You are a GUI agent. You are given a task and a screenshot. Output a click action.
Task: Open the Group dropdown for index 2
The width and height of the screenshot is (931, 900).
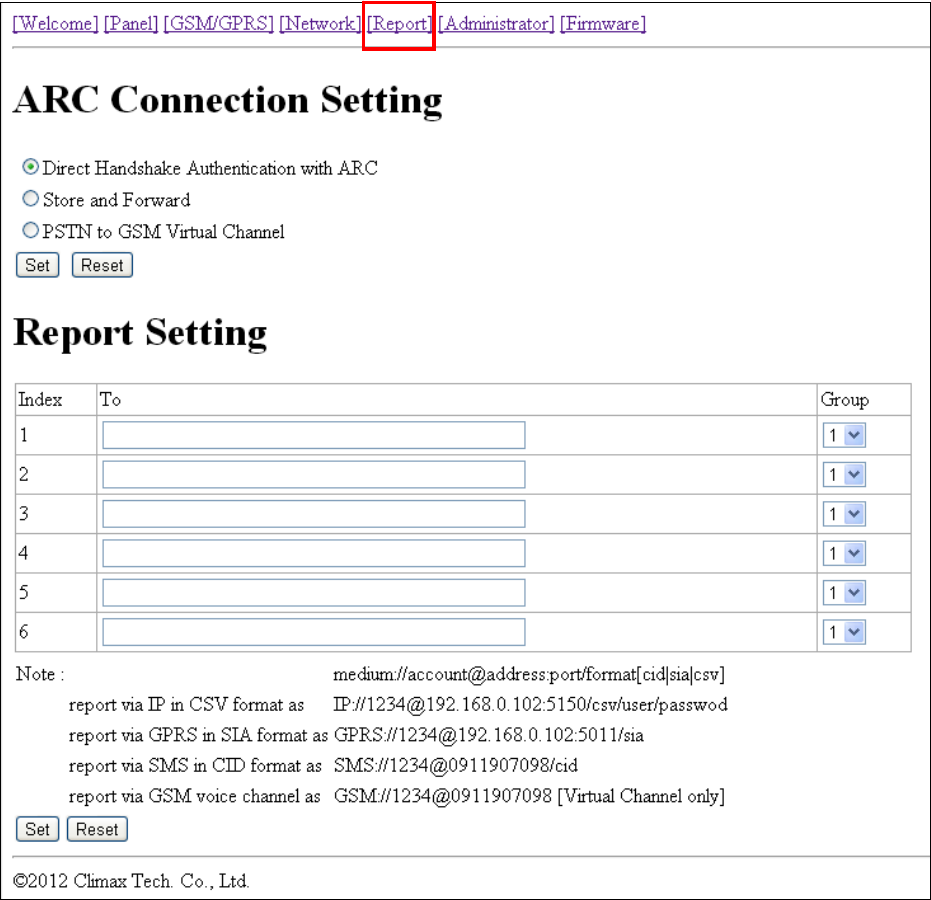(844, 474)
